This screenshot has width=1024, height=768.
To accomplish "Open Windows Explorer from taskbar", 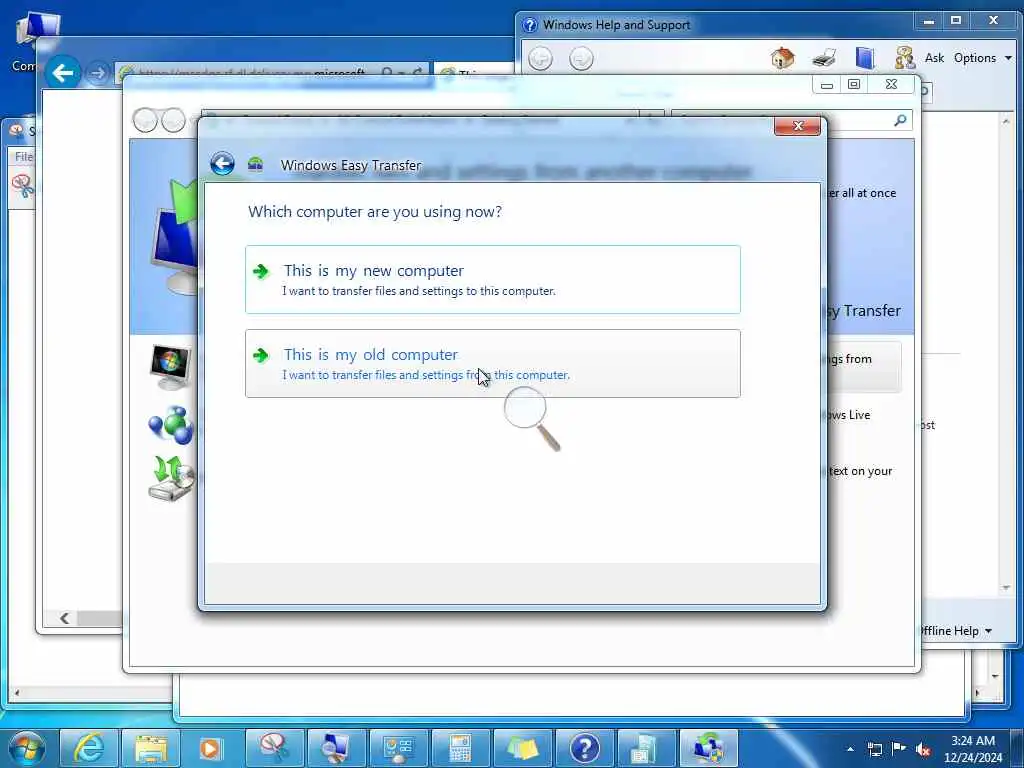I will (151, 748).
